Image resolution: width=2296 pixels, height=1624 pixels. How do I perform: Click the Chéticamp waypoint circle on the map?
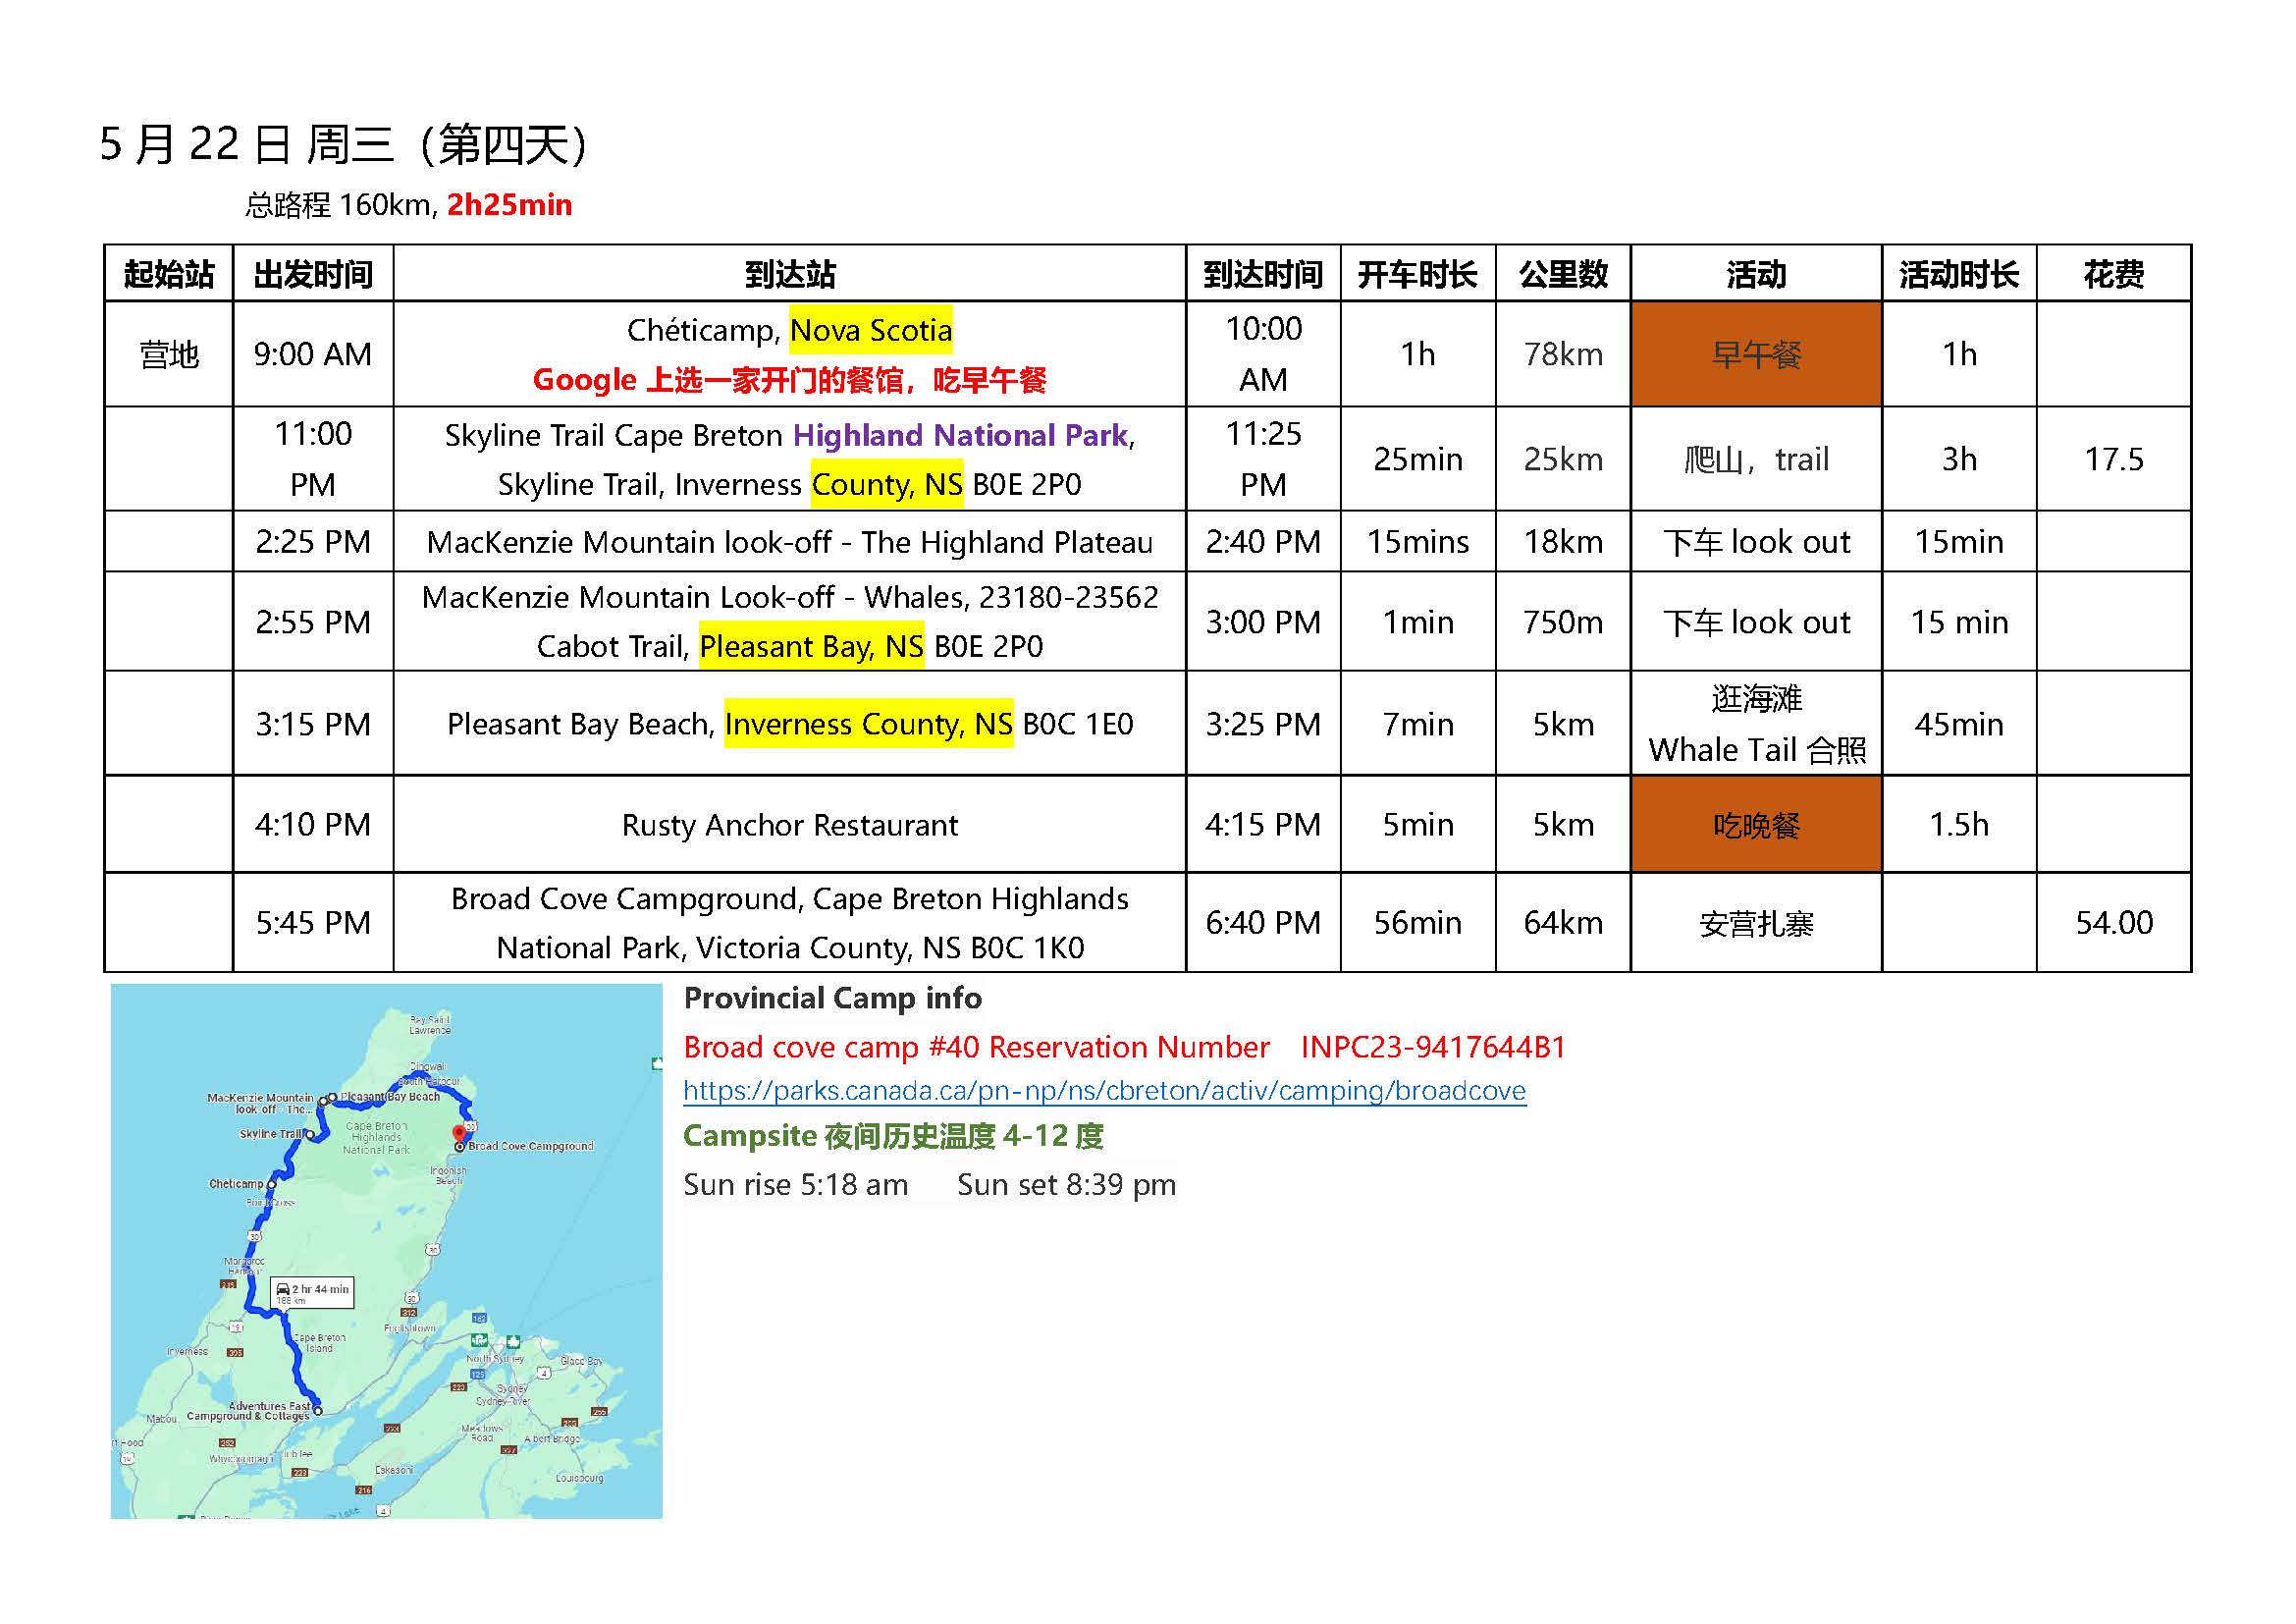pyautogui.click(x=271, y=1184)
